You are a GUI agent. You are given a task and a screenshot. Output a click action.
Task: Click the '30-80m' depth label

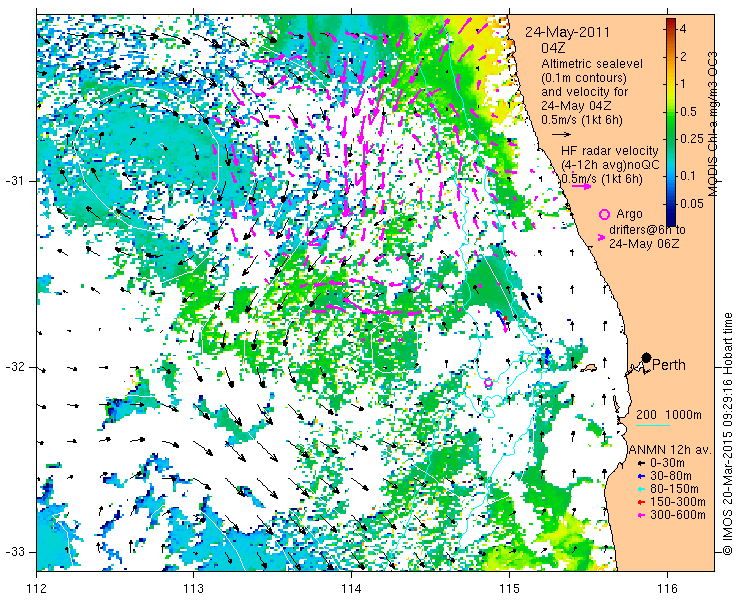(671, 476)
